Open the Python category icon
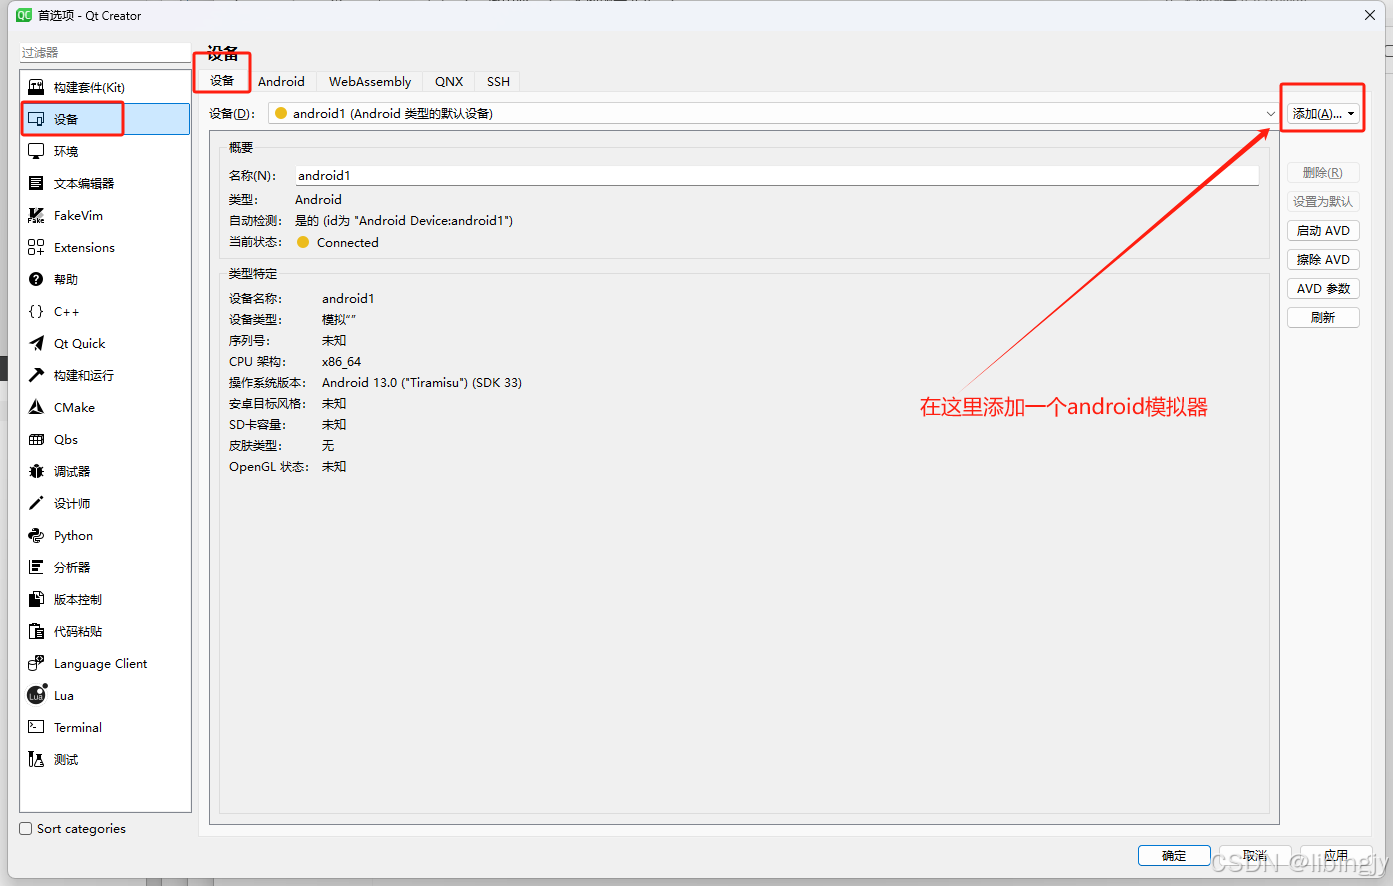 click(36, 535)
